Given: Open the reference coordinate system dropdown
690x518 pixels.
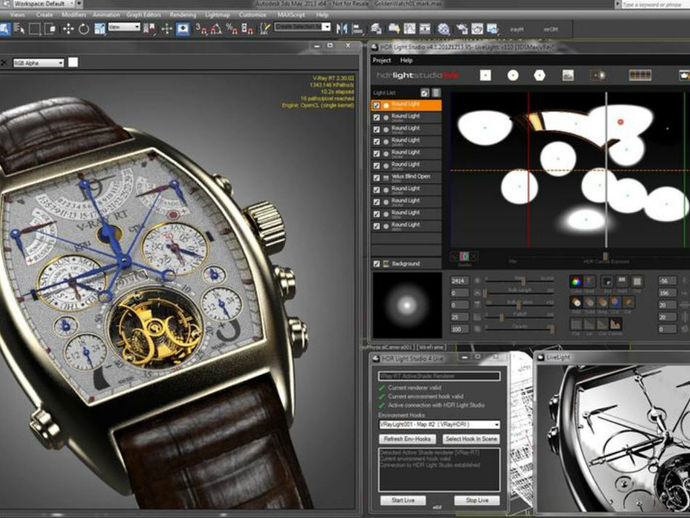Looking at the screenshot, I should tap(124, 27).
